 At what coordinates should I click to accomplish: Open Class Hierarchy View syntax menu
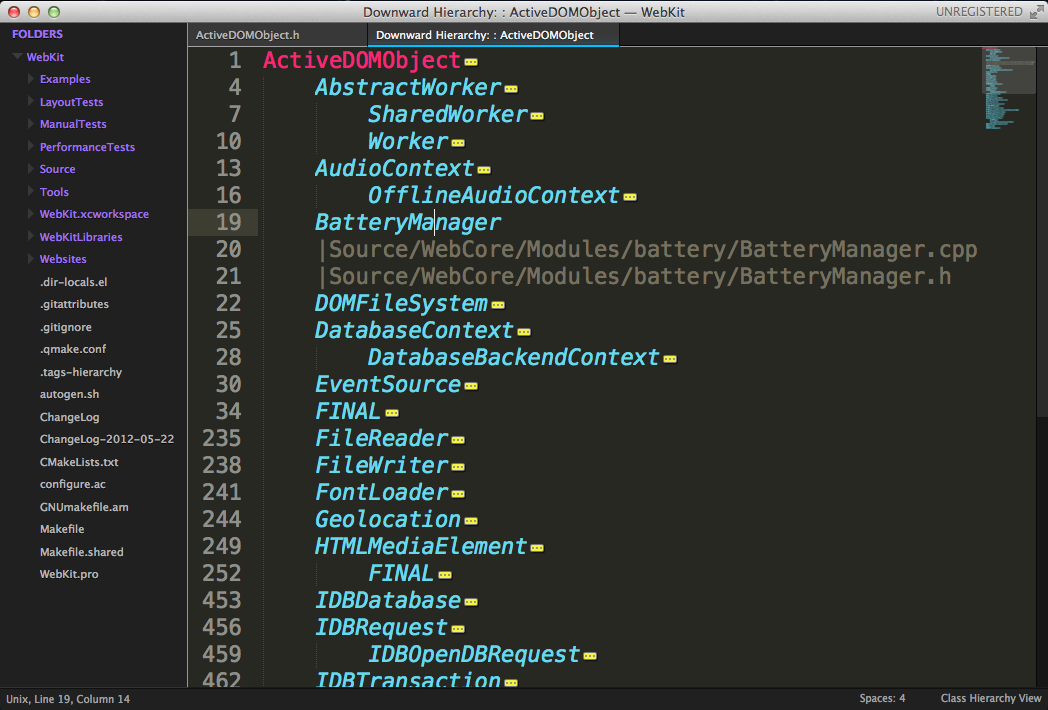coord(991,698)
